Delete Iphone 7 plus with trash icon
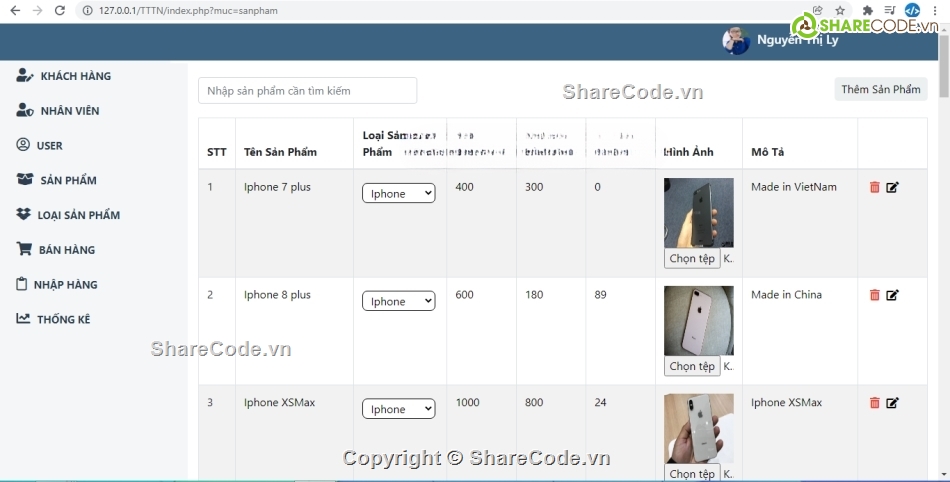 click(x=874, y=187)
